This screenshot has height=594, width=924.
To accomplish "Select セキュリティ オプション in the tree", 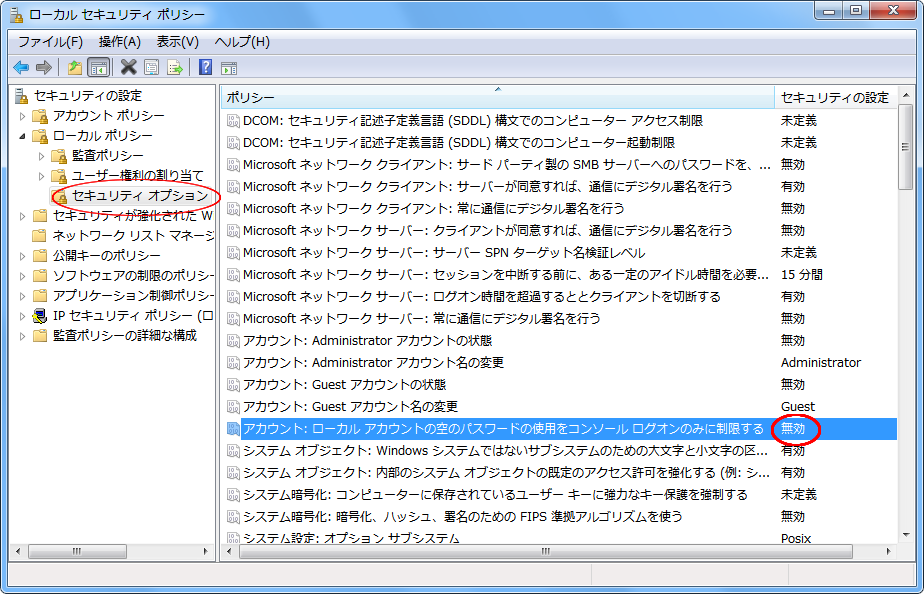I will (x=139, y=195).
